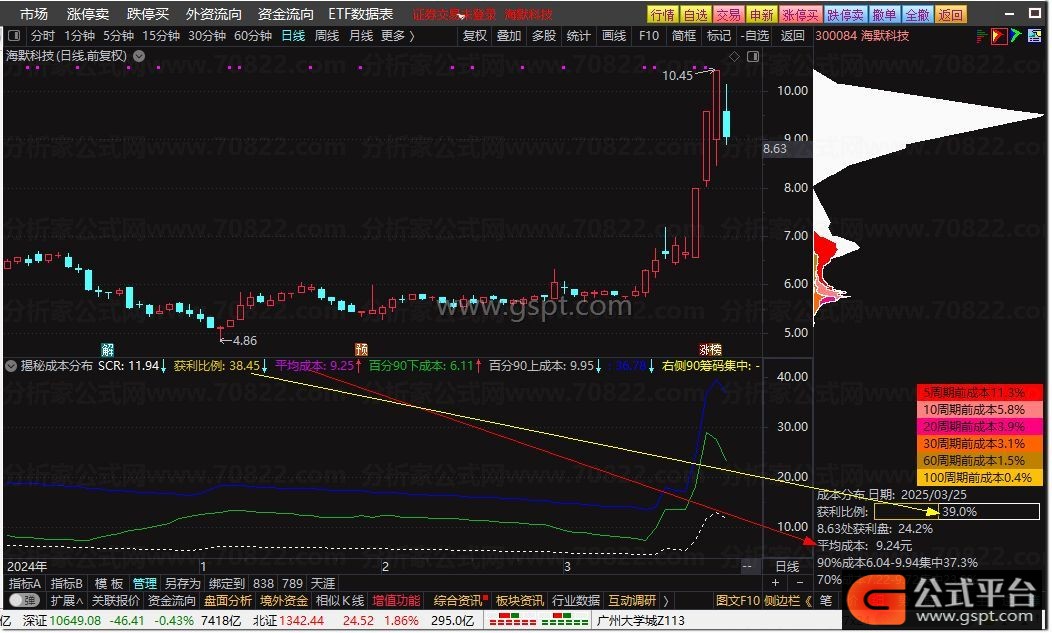Image resolution: width=1052 pixels, height=633 pixels.
Task: Switch to the 5分钟 timeframe
Action: click(118, 36)
